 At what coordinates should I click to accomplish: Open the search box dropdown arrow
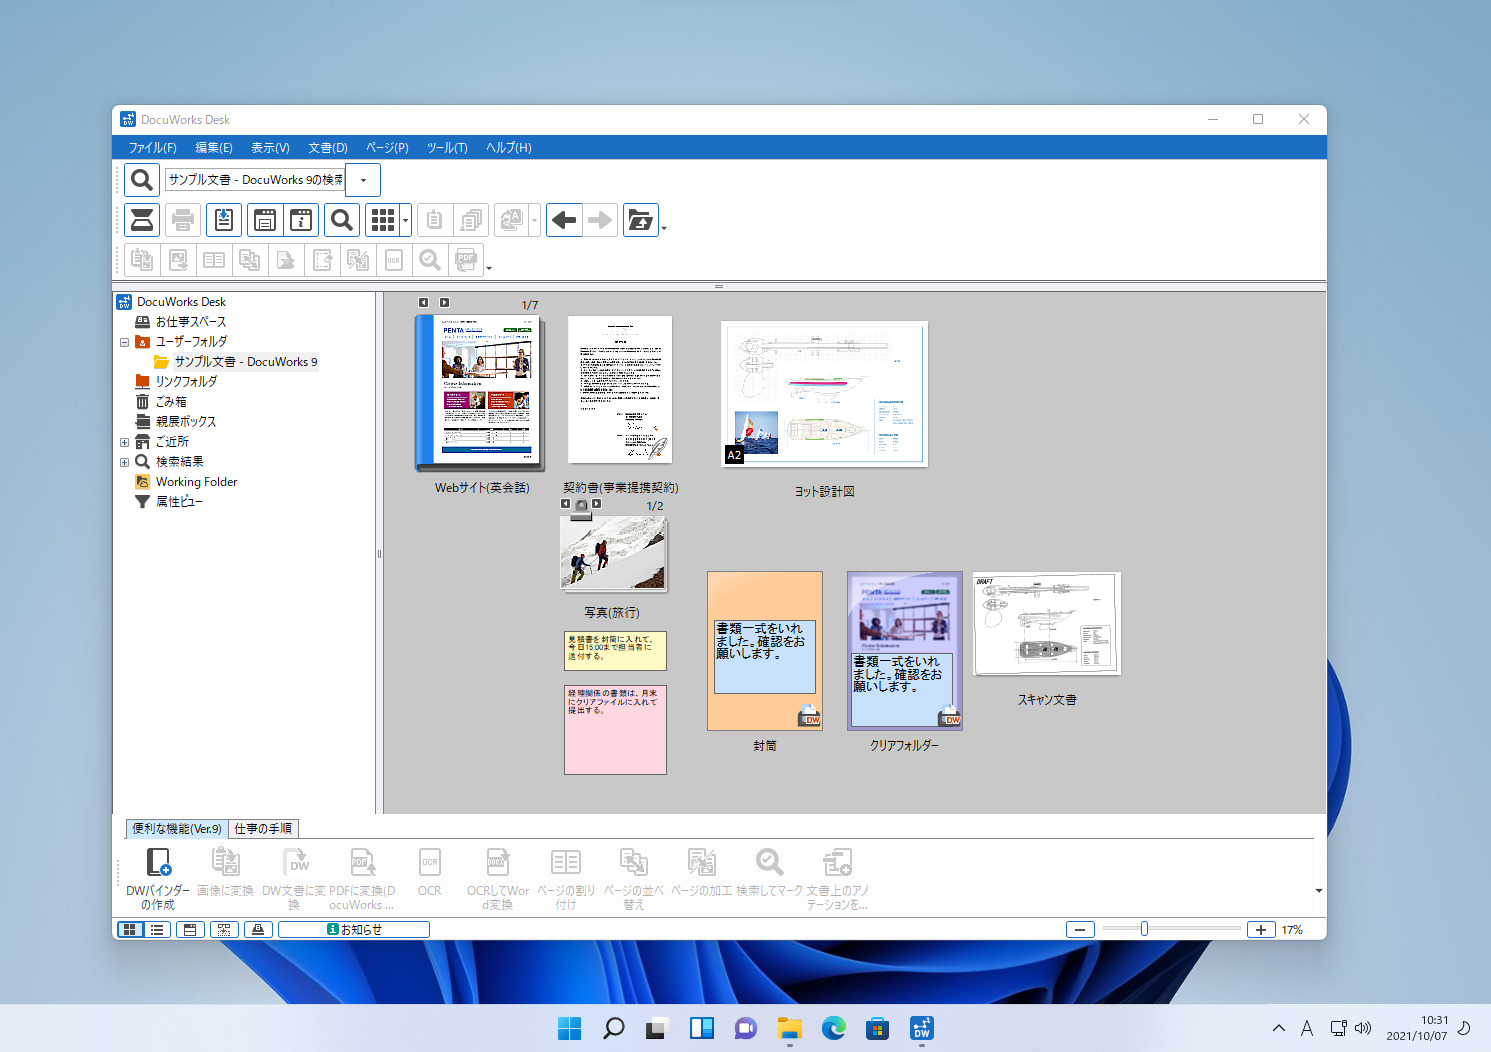363,180
